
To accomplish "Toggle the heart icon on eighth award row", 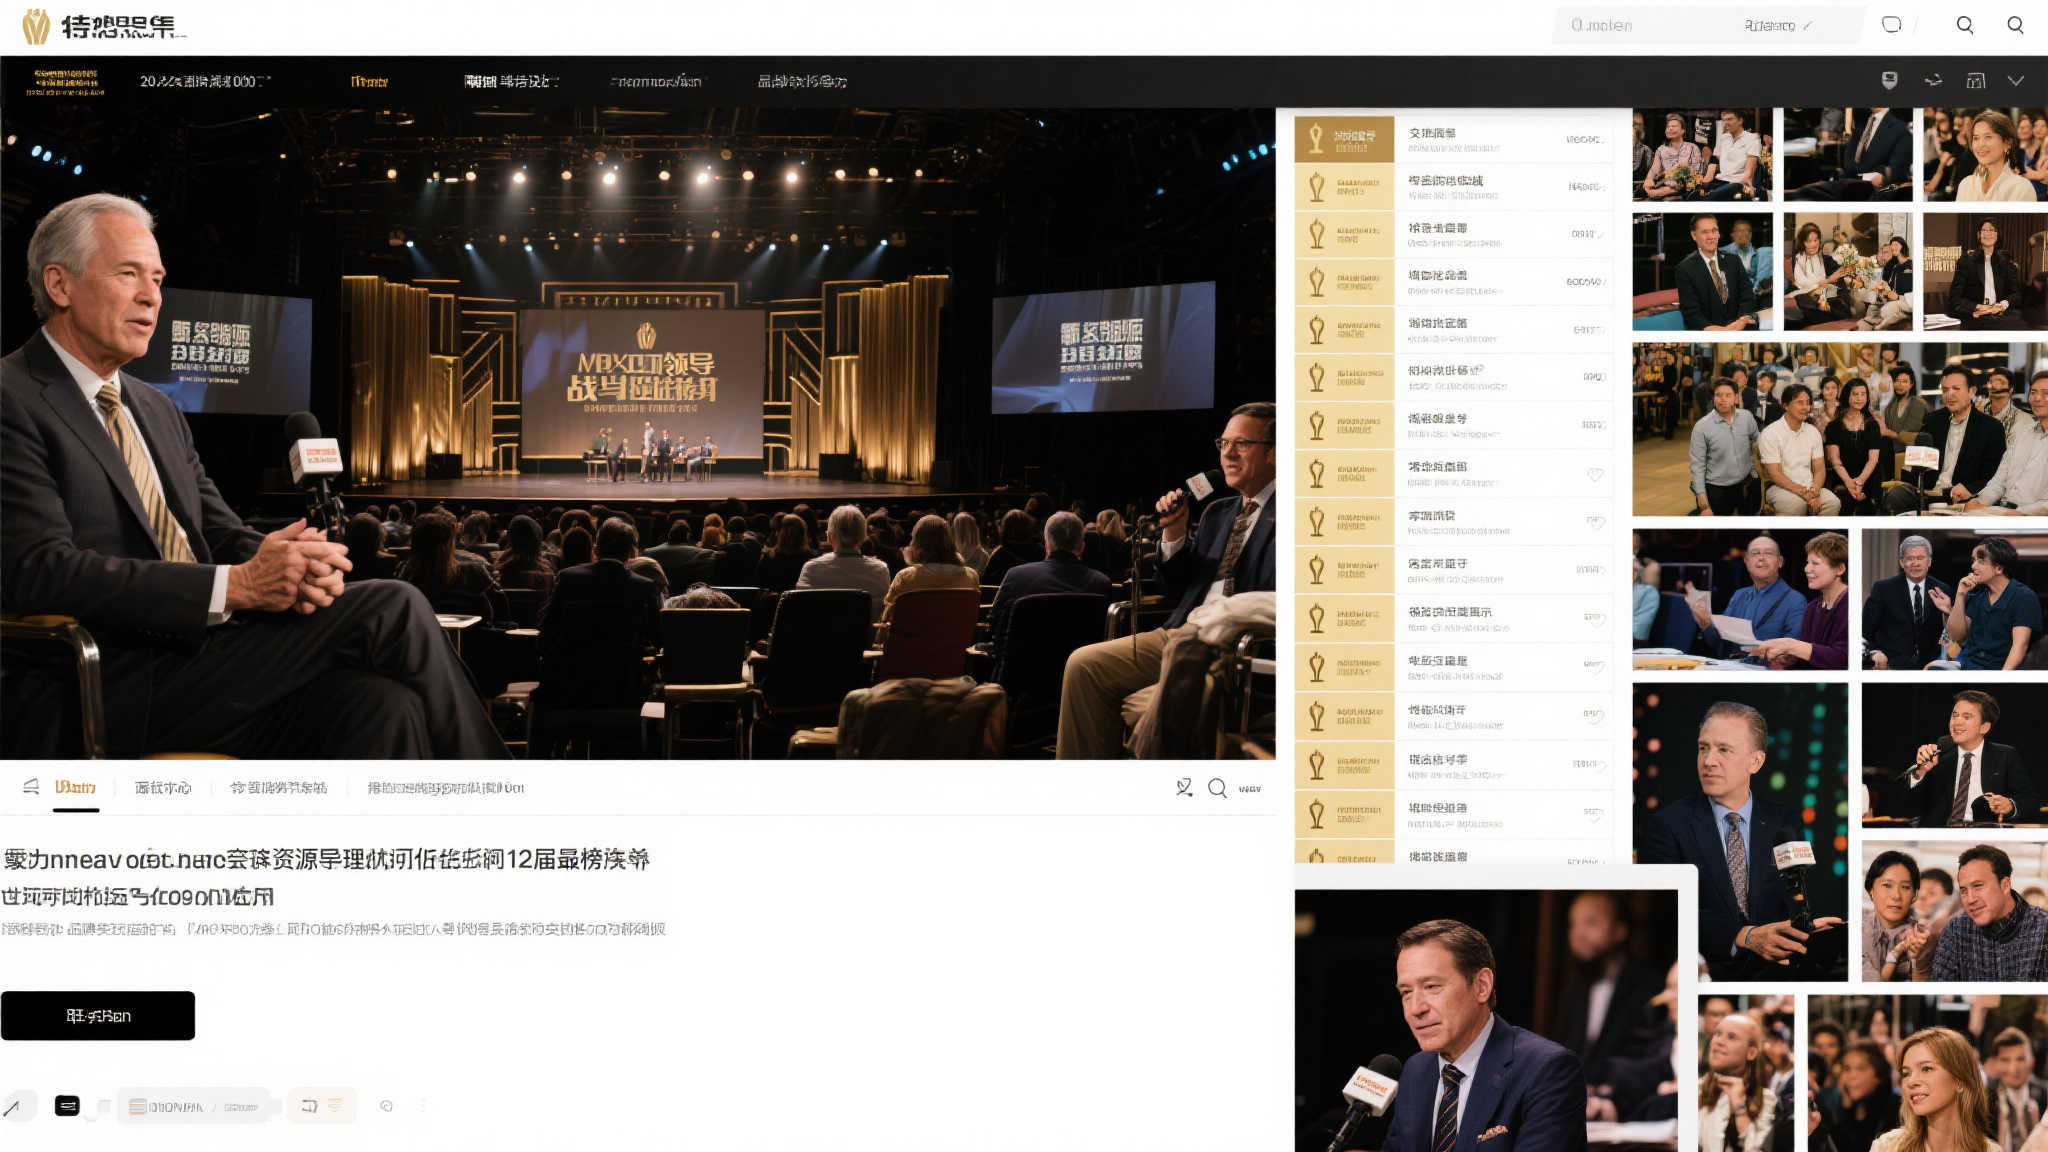I will (x=1595, y=474).
